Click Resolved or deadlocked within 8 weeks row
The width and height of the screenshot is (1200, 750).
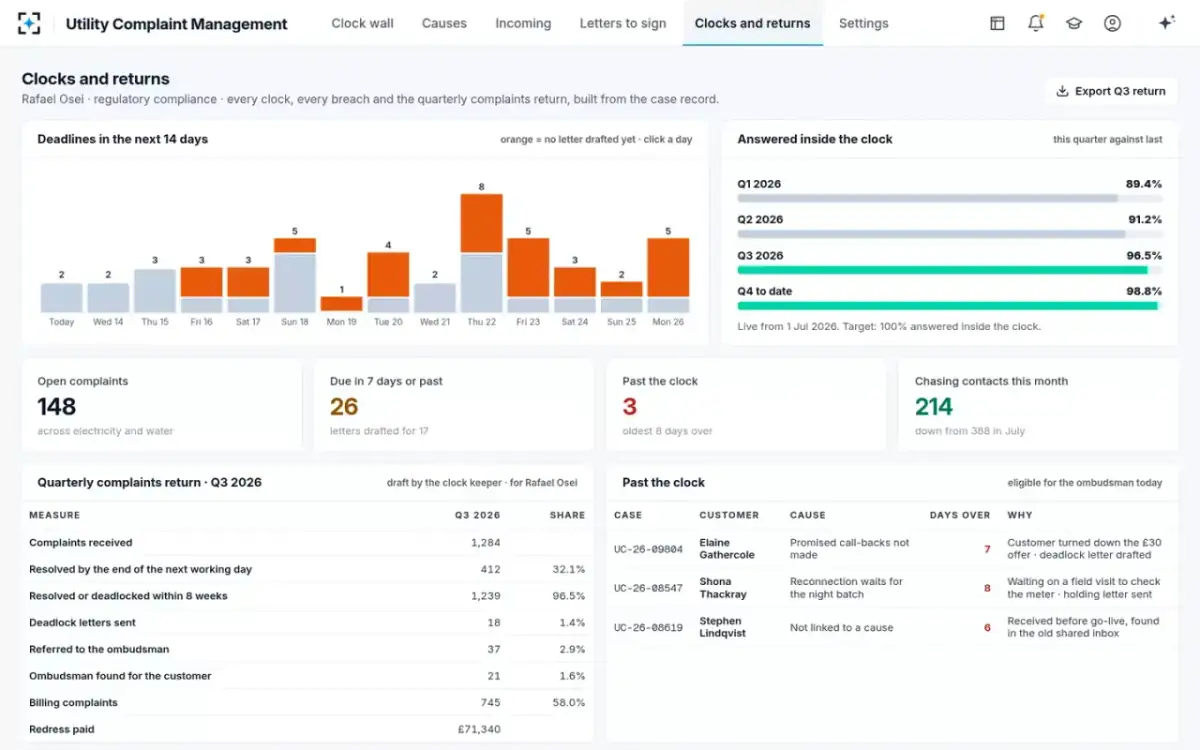(x=307, y=596)
